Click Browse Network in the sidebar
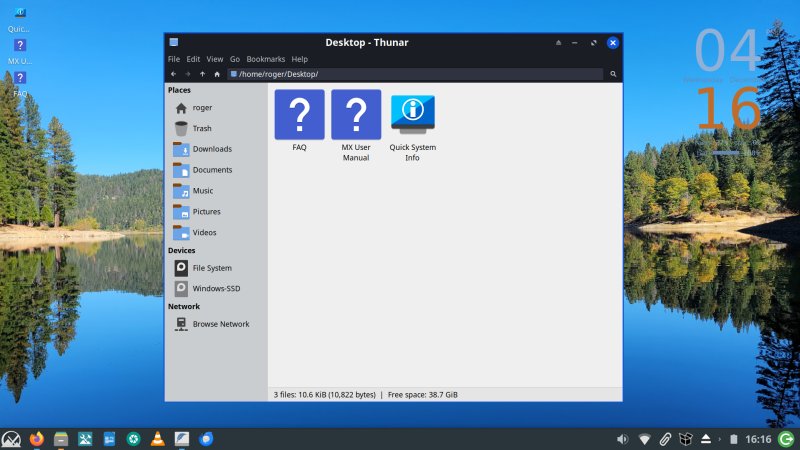Image resolution: width=800 pixels, height=450 pixels. [x=220, y=324]
